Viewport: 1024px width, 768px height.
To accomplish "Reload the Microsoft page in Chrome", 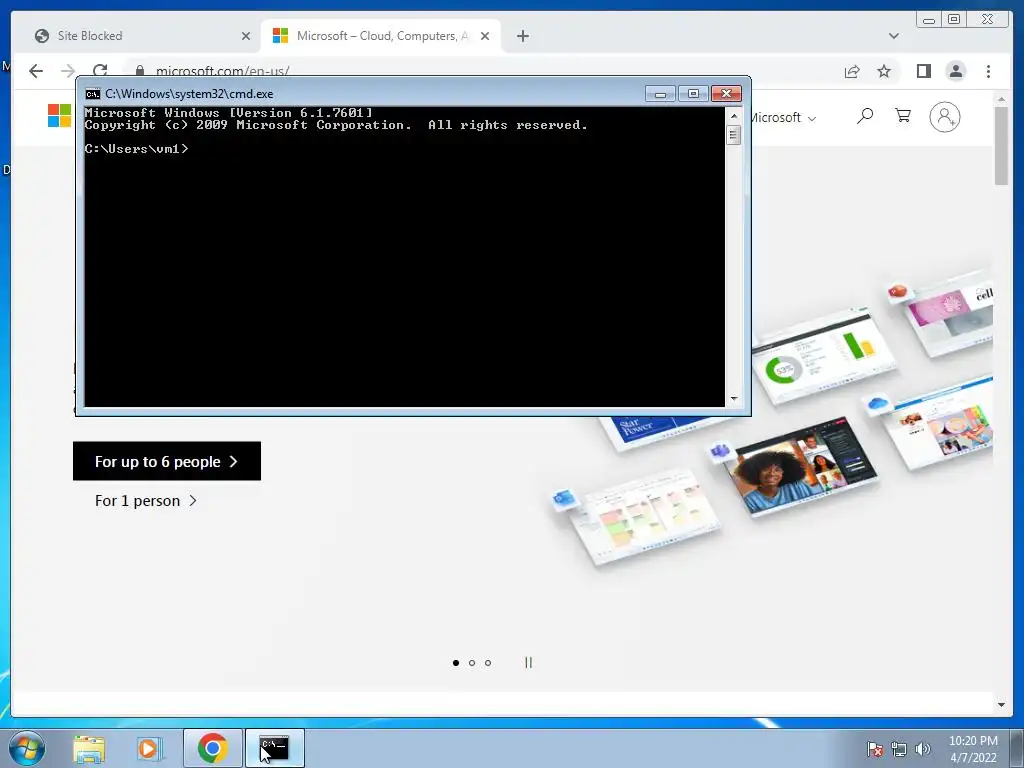I will click(100, 71).
